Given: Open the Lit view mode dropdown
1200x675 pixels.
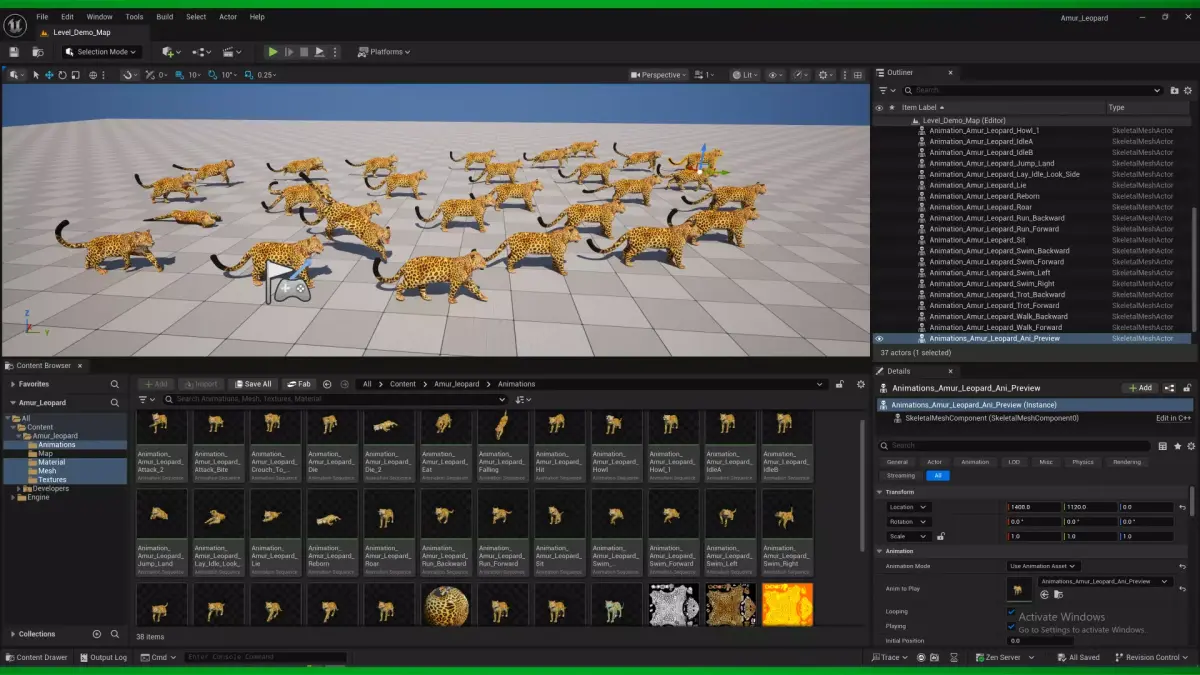Looking at the screenshot, I should tap(745, 75).
